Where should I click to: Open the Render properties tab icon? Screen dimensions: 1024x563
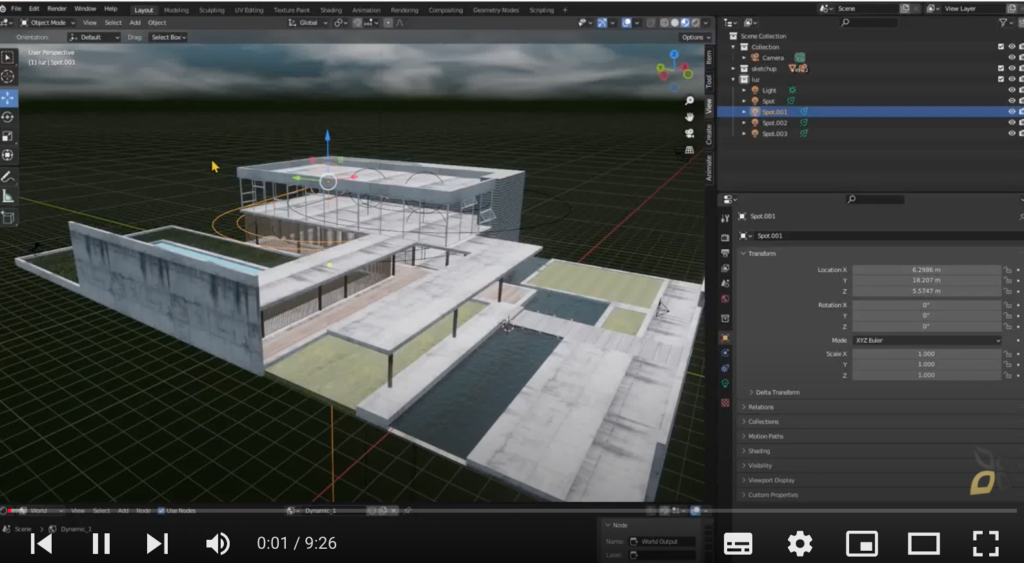pyautogui.click(x=725, y=238)
